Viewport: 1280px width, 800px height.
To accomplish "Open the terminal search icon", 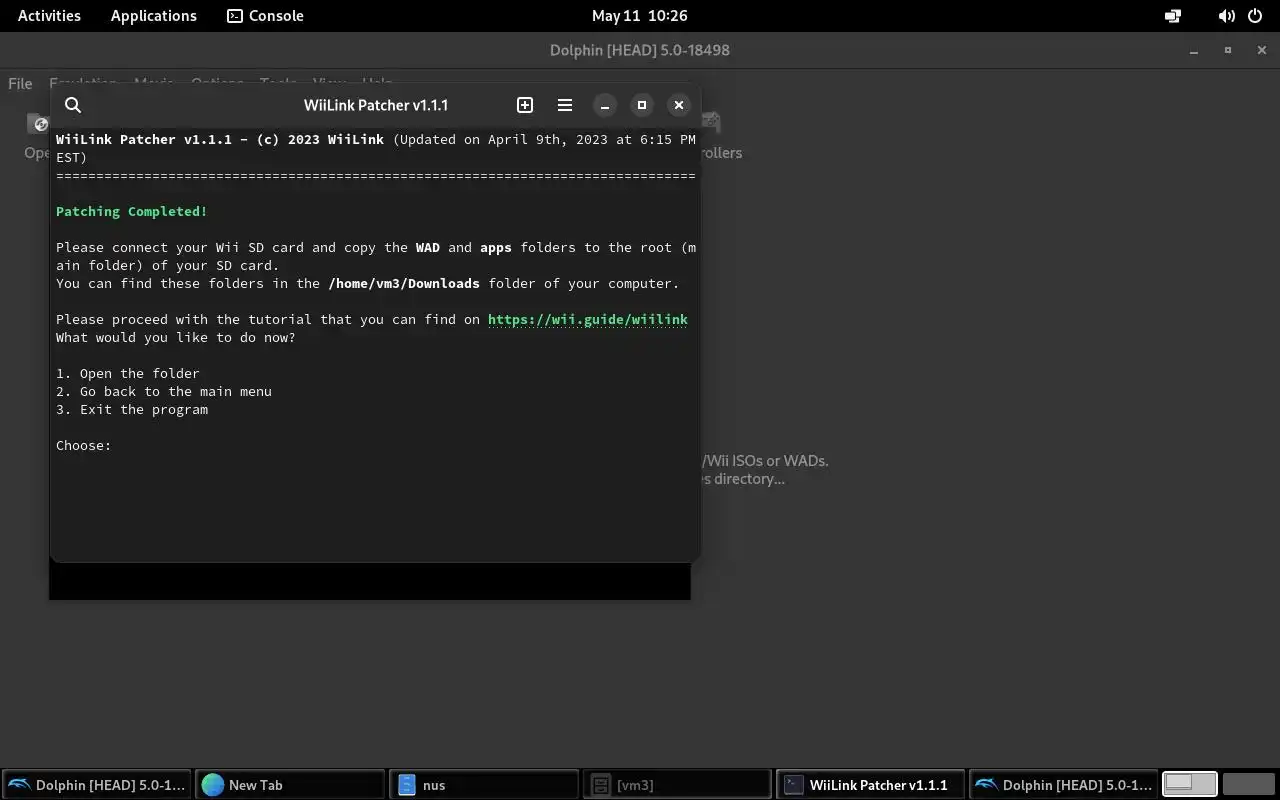I will tap(73, 105).
